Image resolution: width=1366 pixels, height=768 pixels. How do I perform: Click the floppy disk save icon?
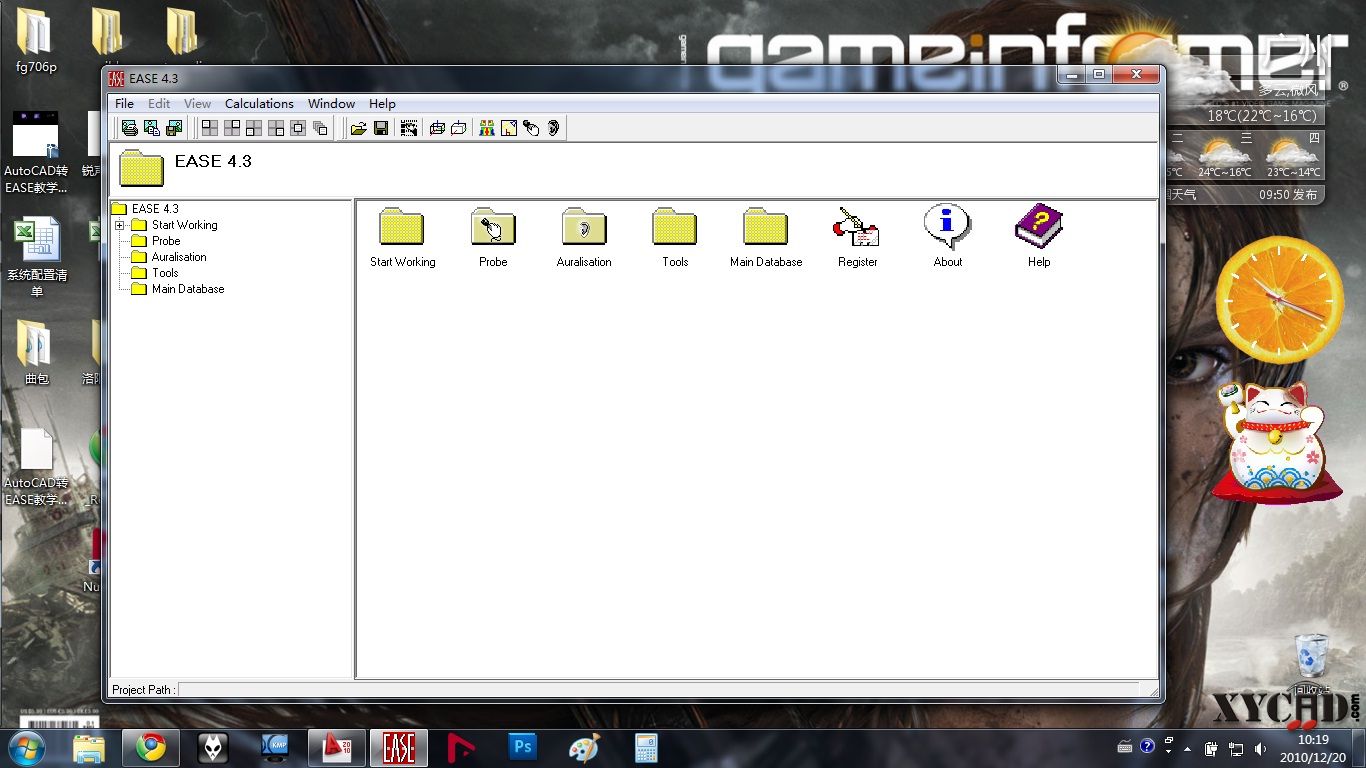coord(381,128)
